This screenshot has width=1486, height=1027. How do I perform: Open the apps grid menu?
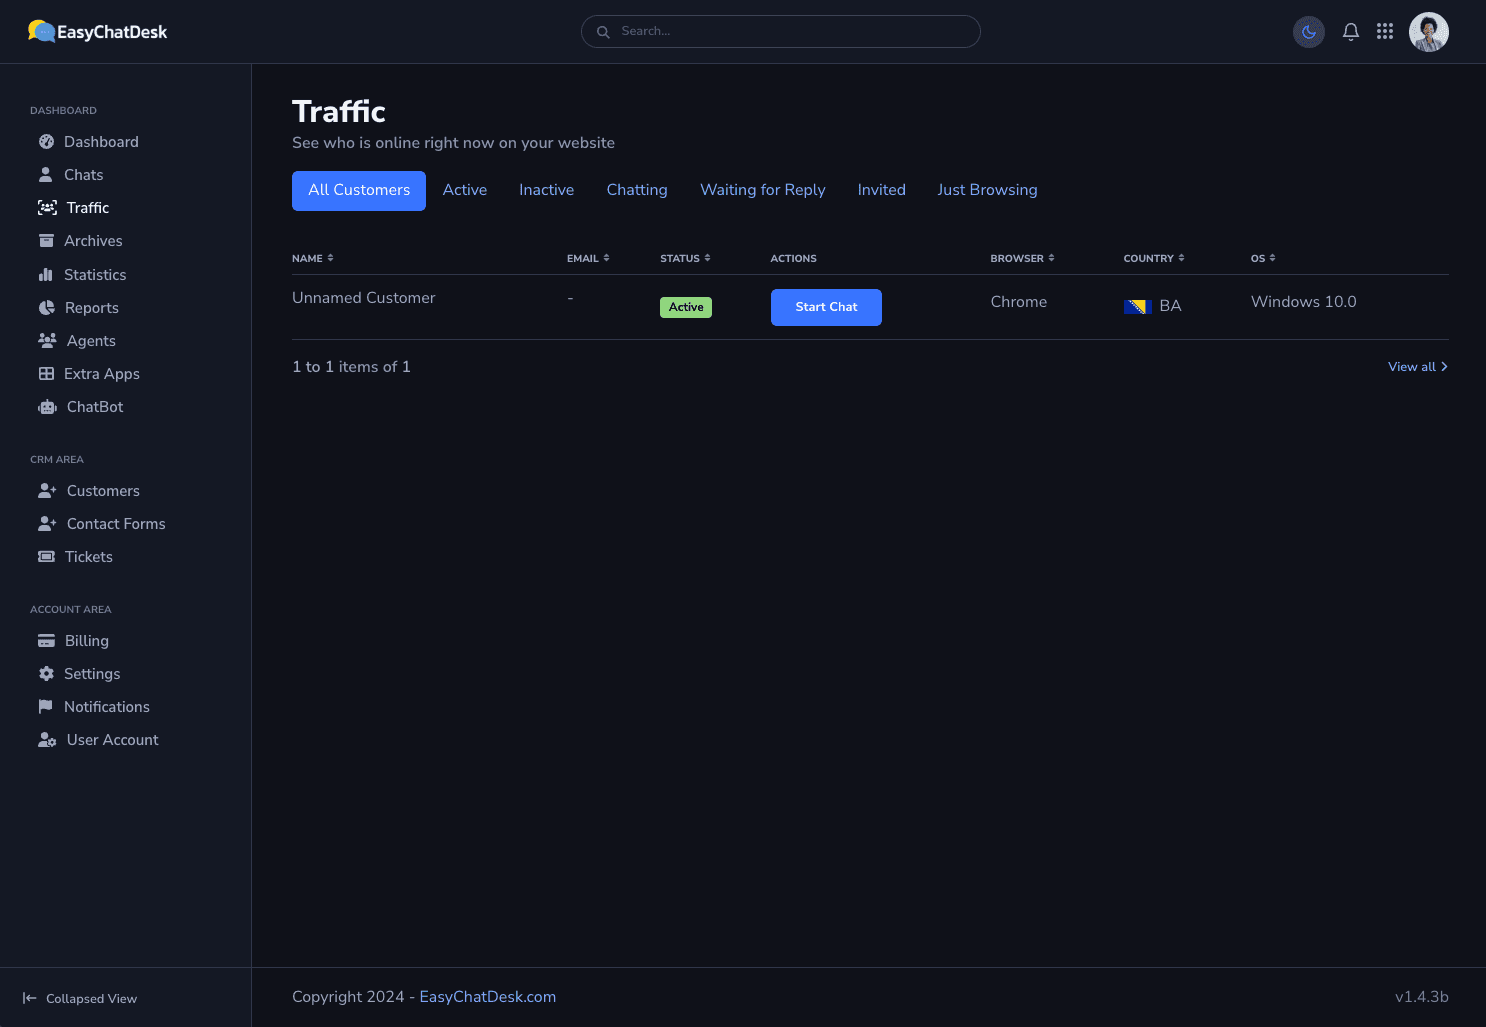pos(1385,32)
